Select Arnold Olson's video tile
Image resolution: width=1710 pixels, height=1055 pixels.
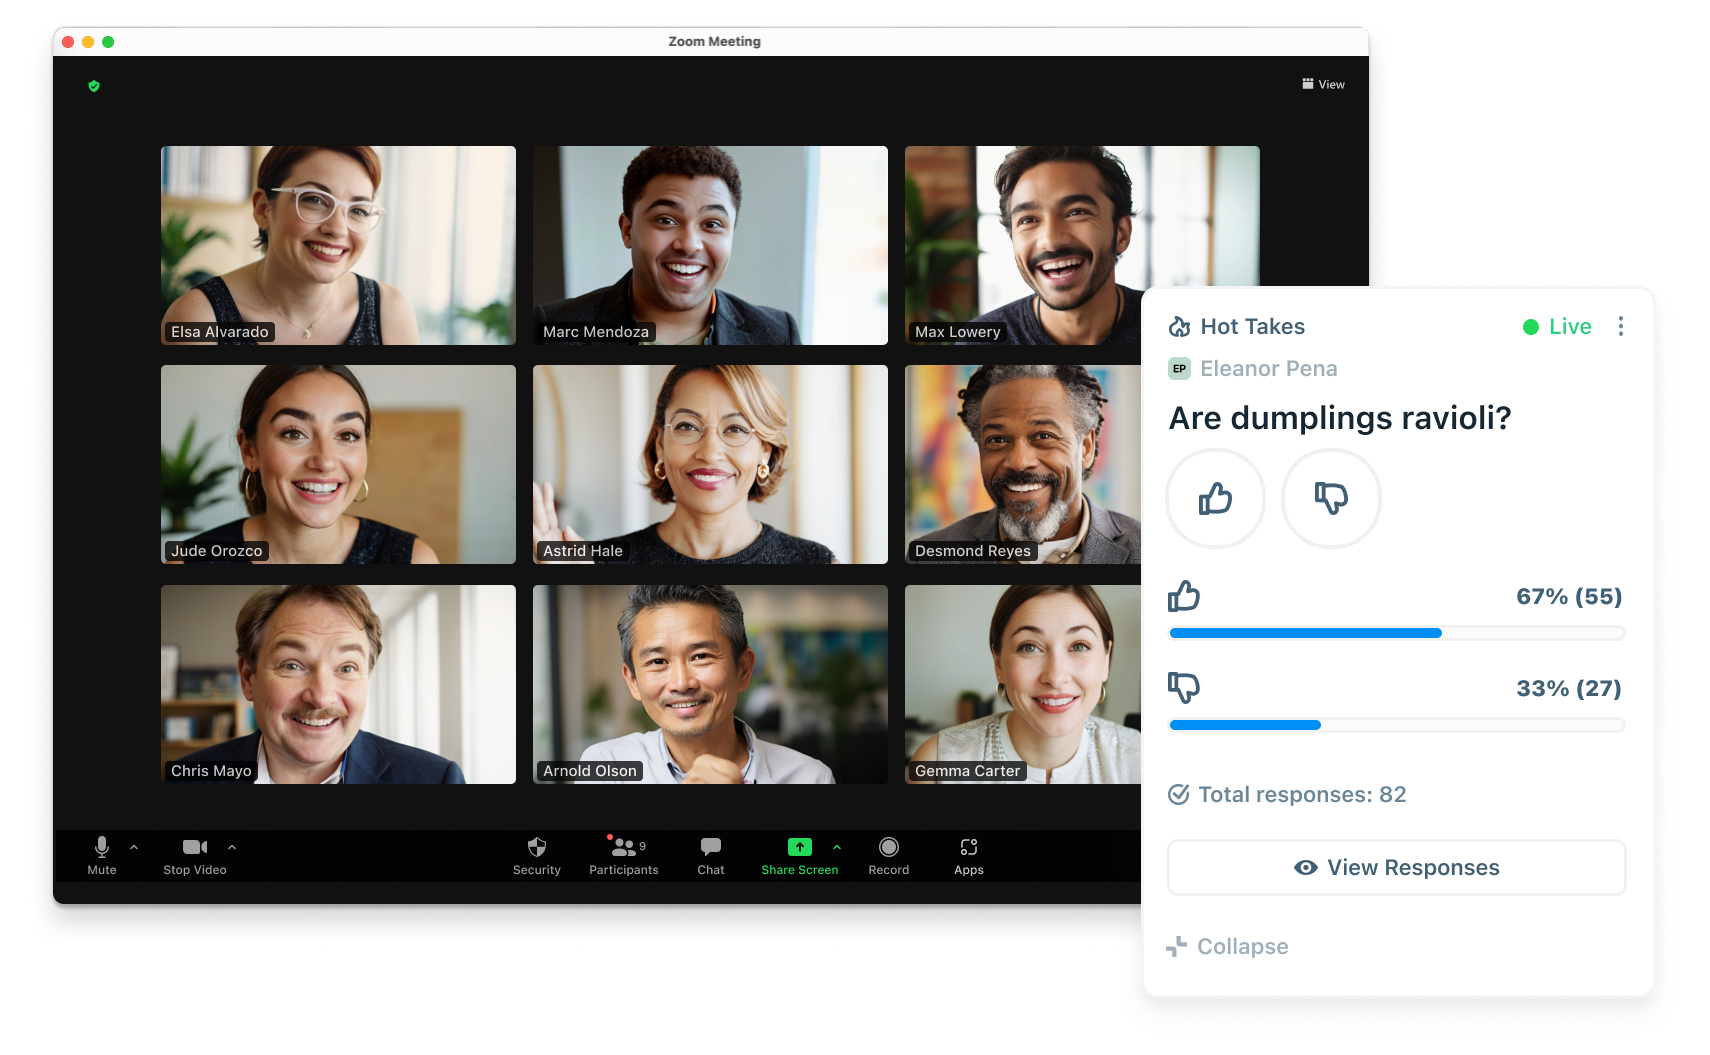[x=710, y=685]
